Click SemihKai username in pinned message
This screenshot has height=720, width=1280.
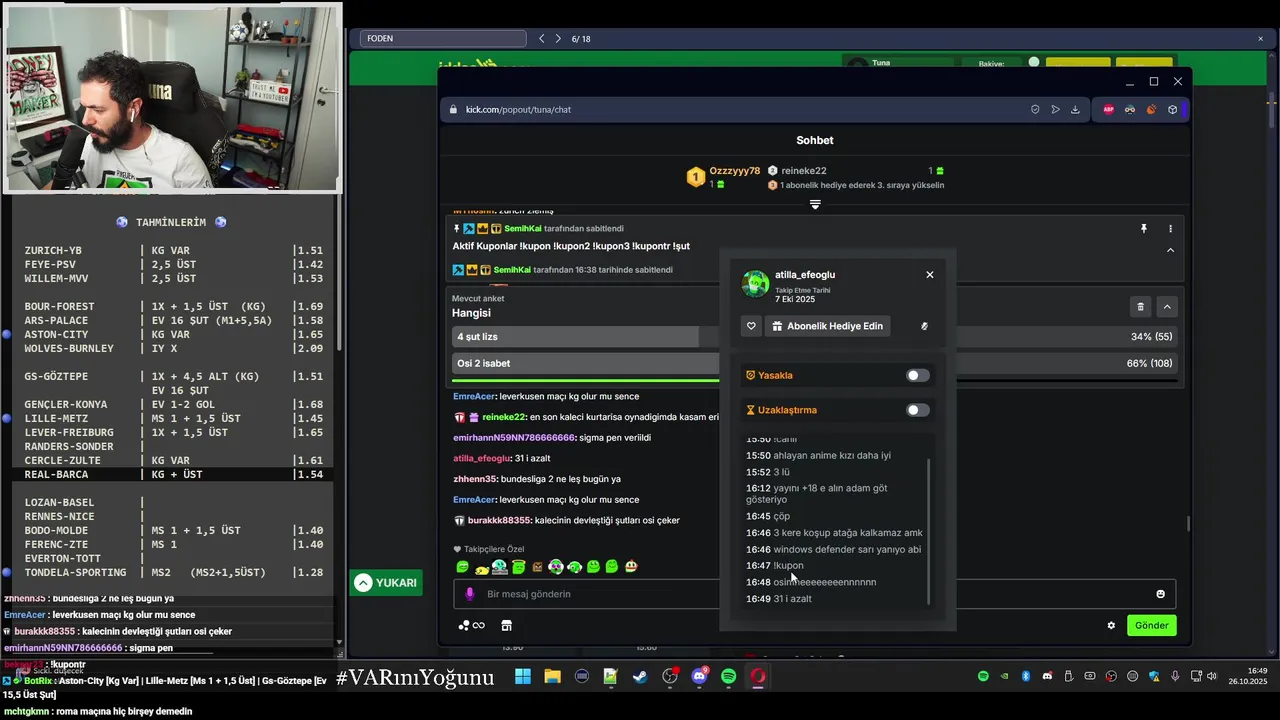[523, 229]
